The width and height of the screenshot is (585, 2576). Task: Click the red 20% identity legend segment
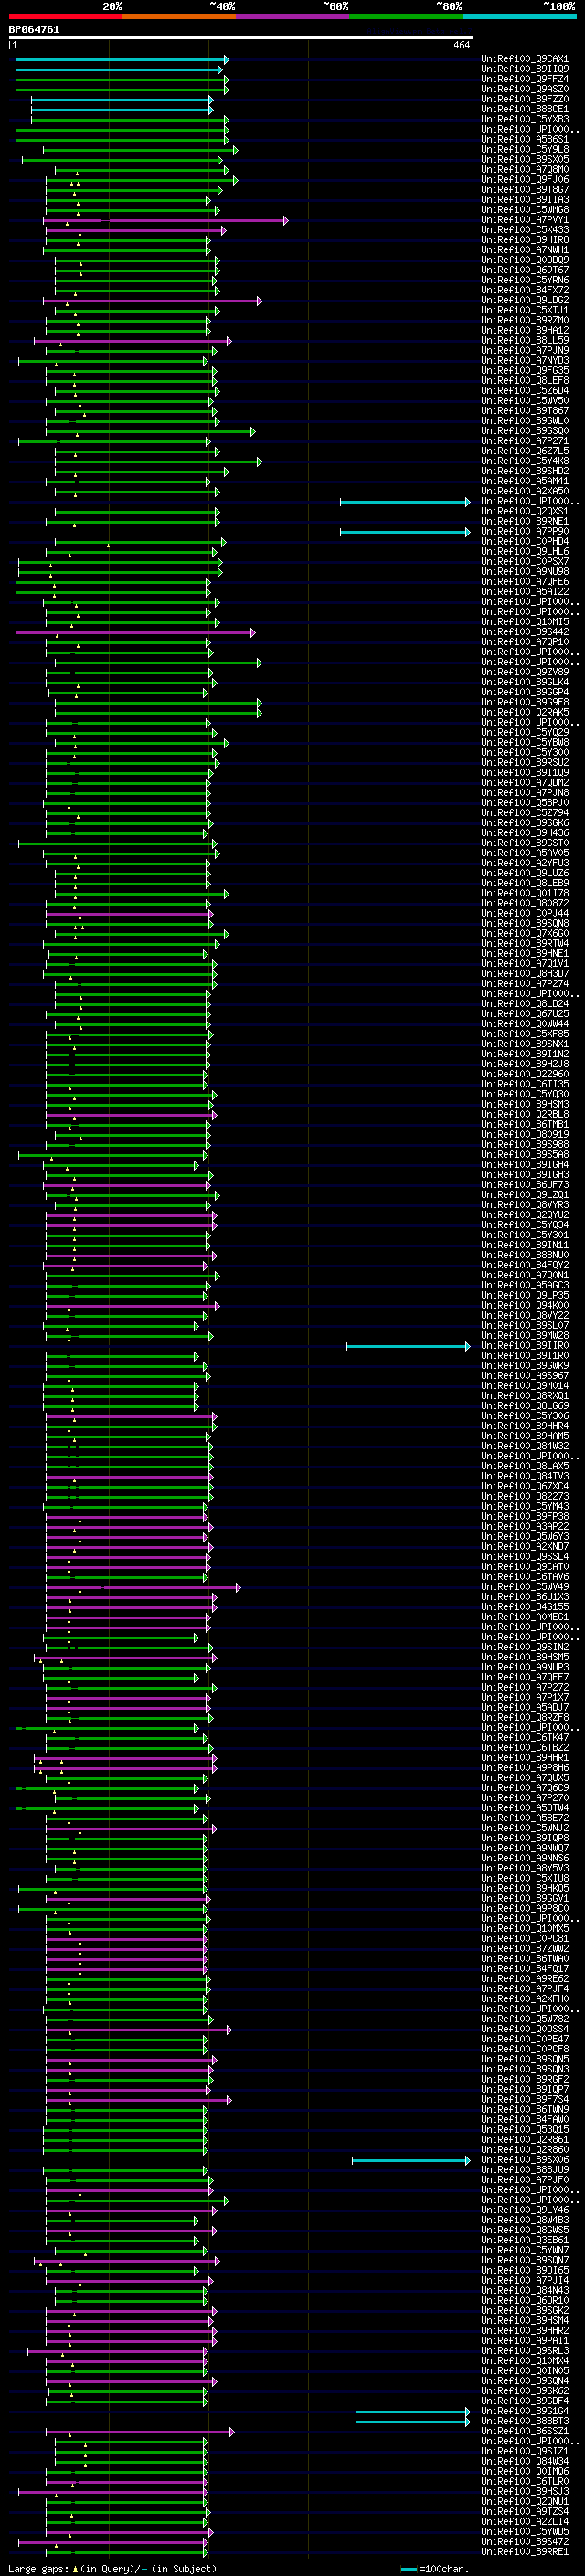pyautogui.click(x=65, y=16)
